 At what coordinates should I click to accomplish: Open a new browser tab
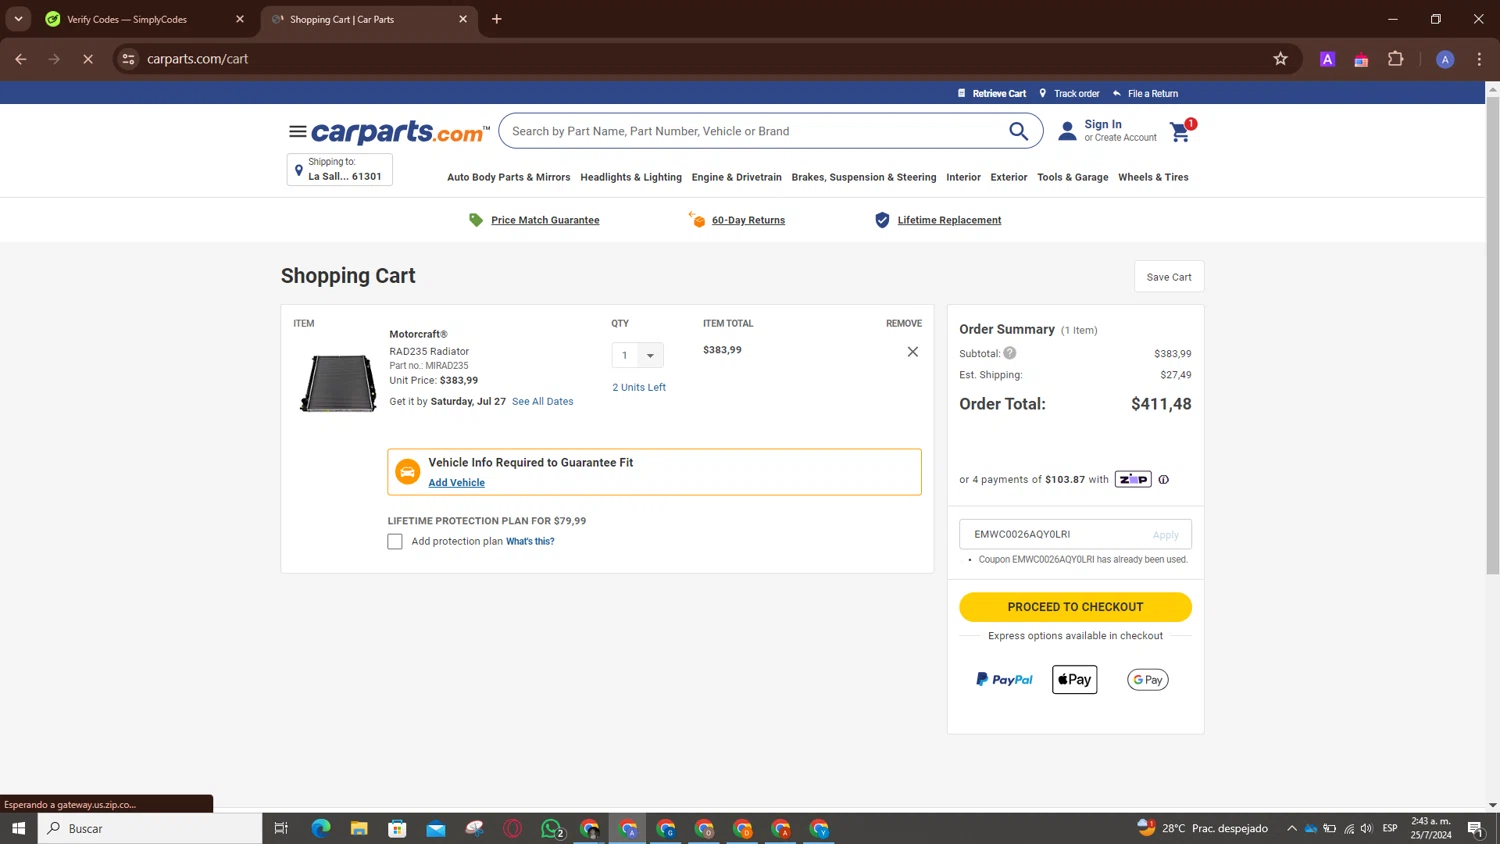[497, 19]
